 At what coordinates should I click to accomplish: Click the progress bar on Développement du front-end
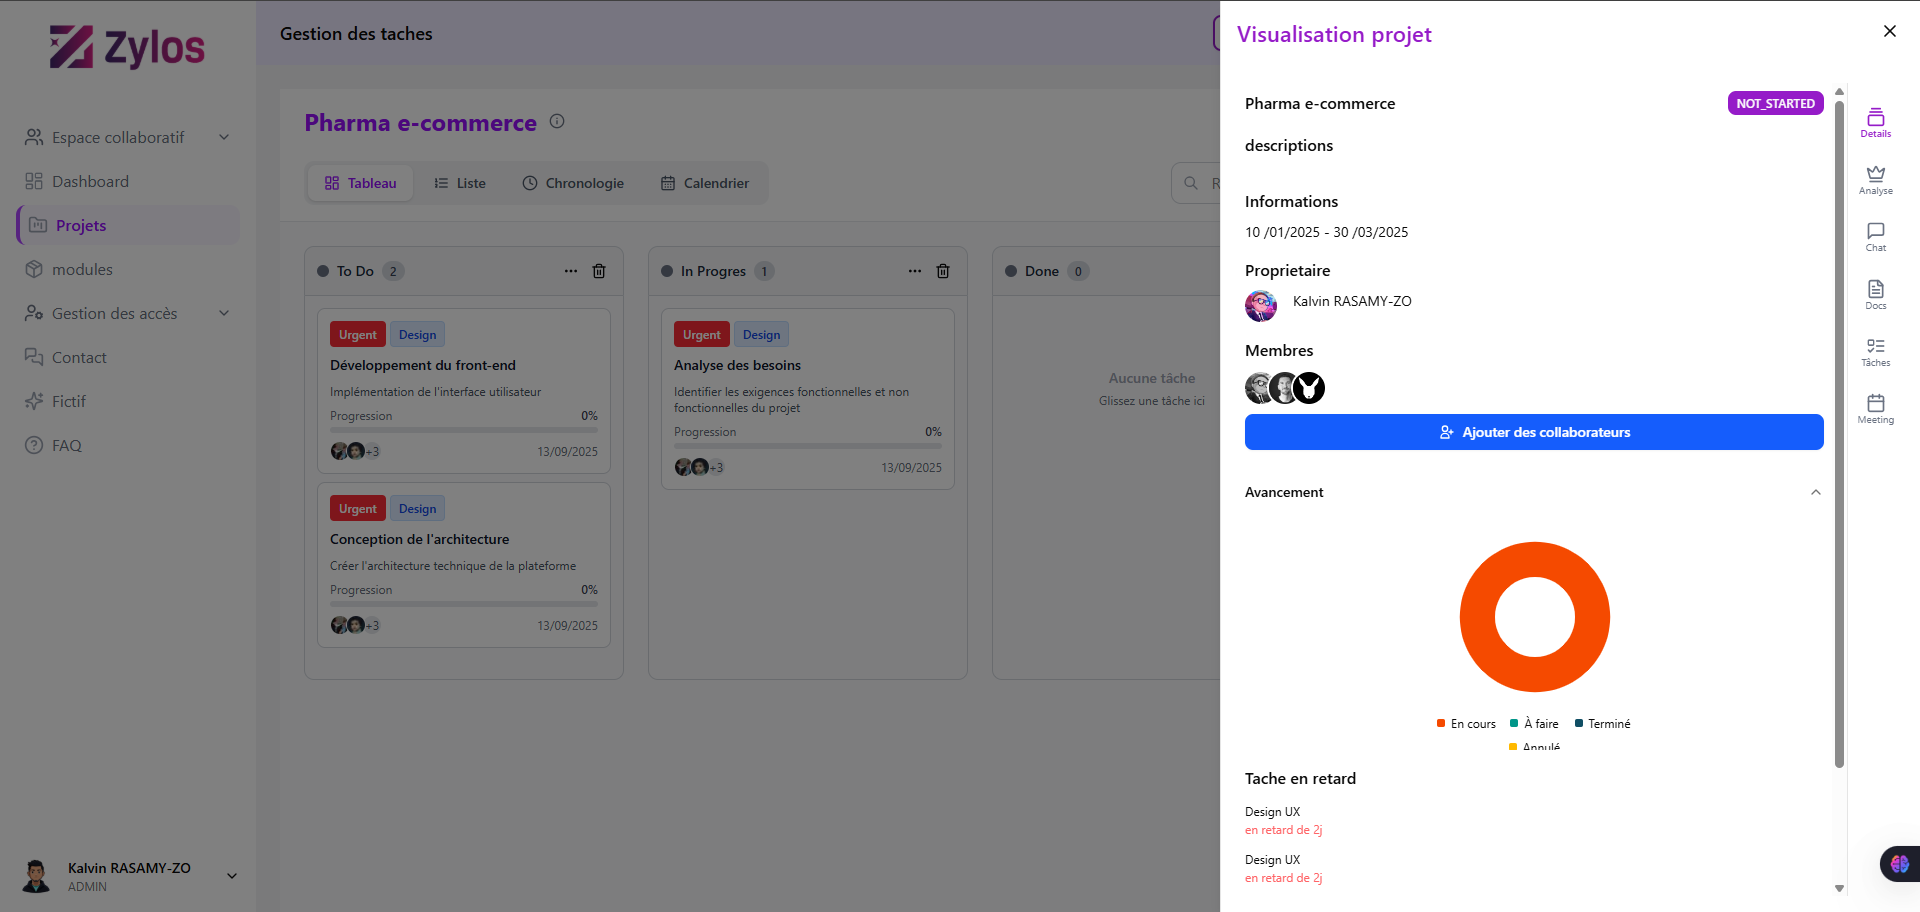463,430
